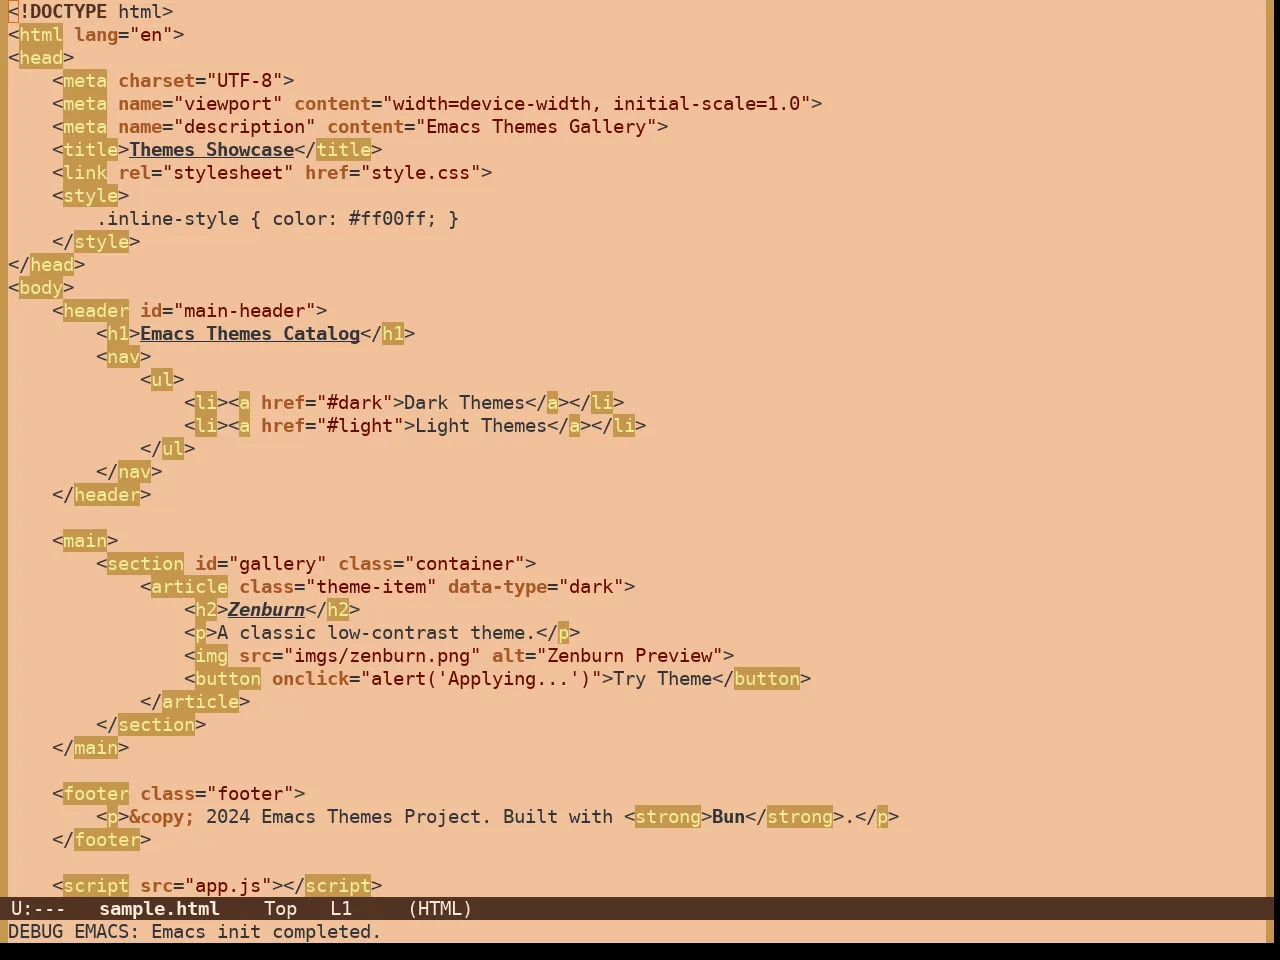
Task: Click the class="footer" attribute
Action: (x=217, y=794)
